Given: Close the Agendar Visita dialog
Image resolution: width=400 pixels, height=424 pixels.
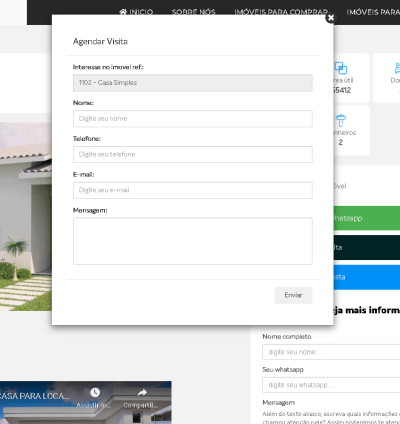Looking at the screenshot, I should coord(330,18).
